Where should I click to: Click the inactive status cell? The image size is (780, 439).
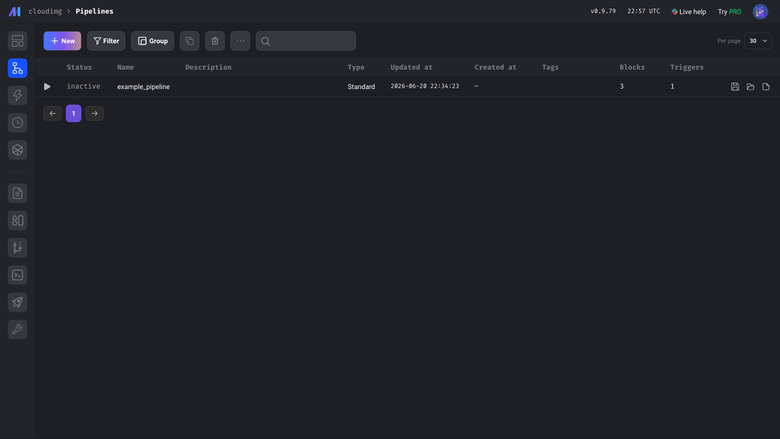[x=84, y=86]
